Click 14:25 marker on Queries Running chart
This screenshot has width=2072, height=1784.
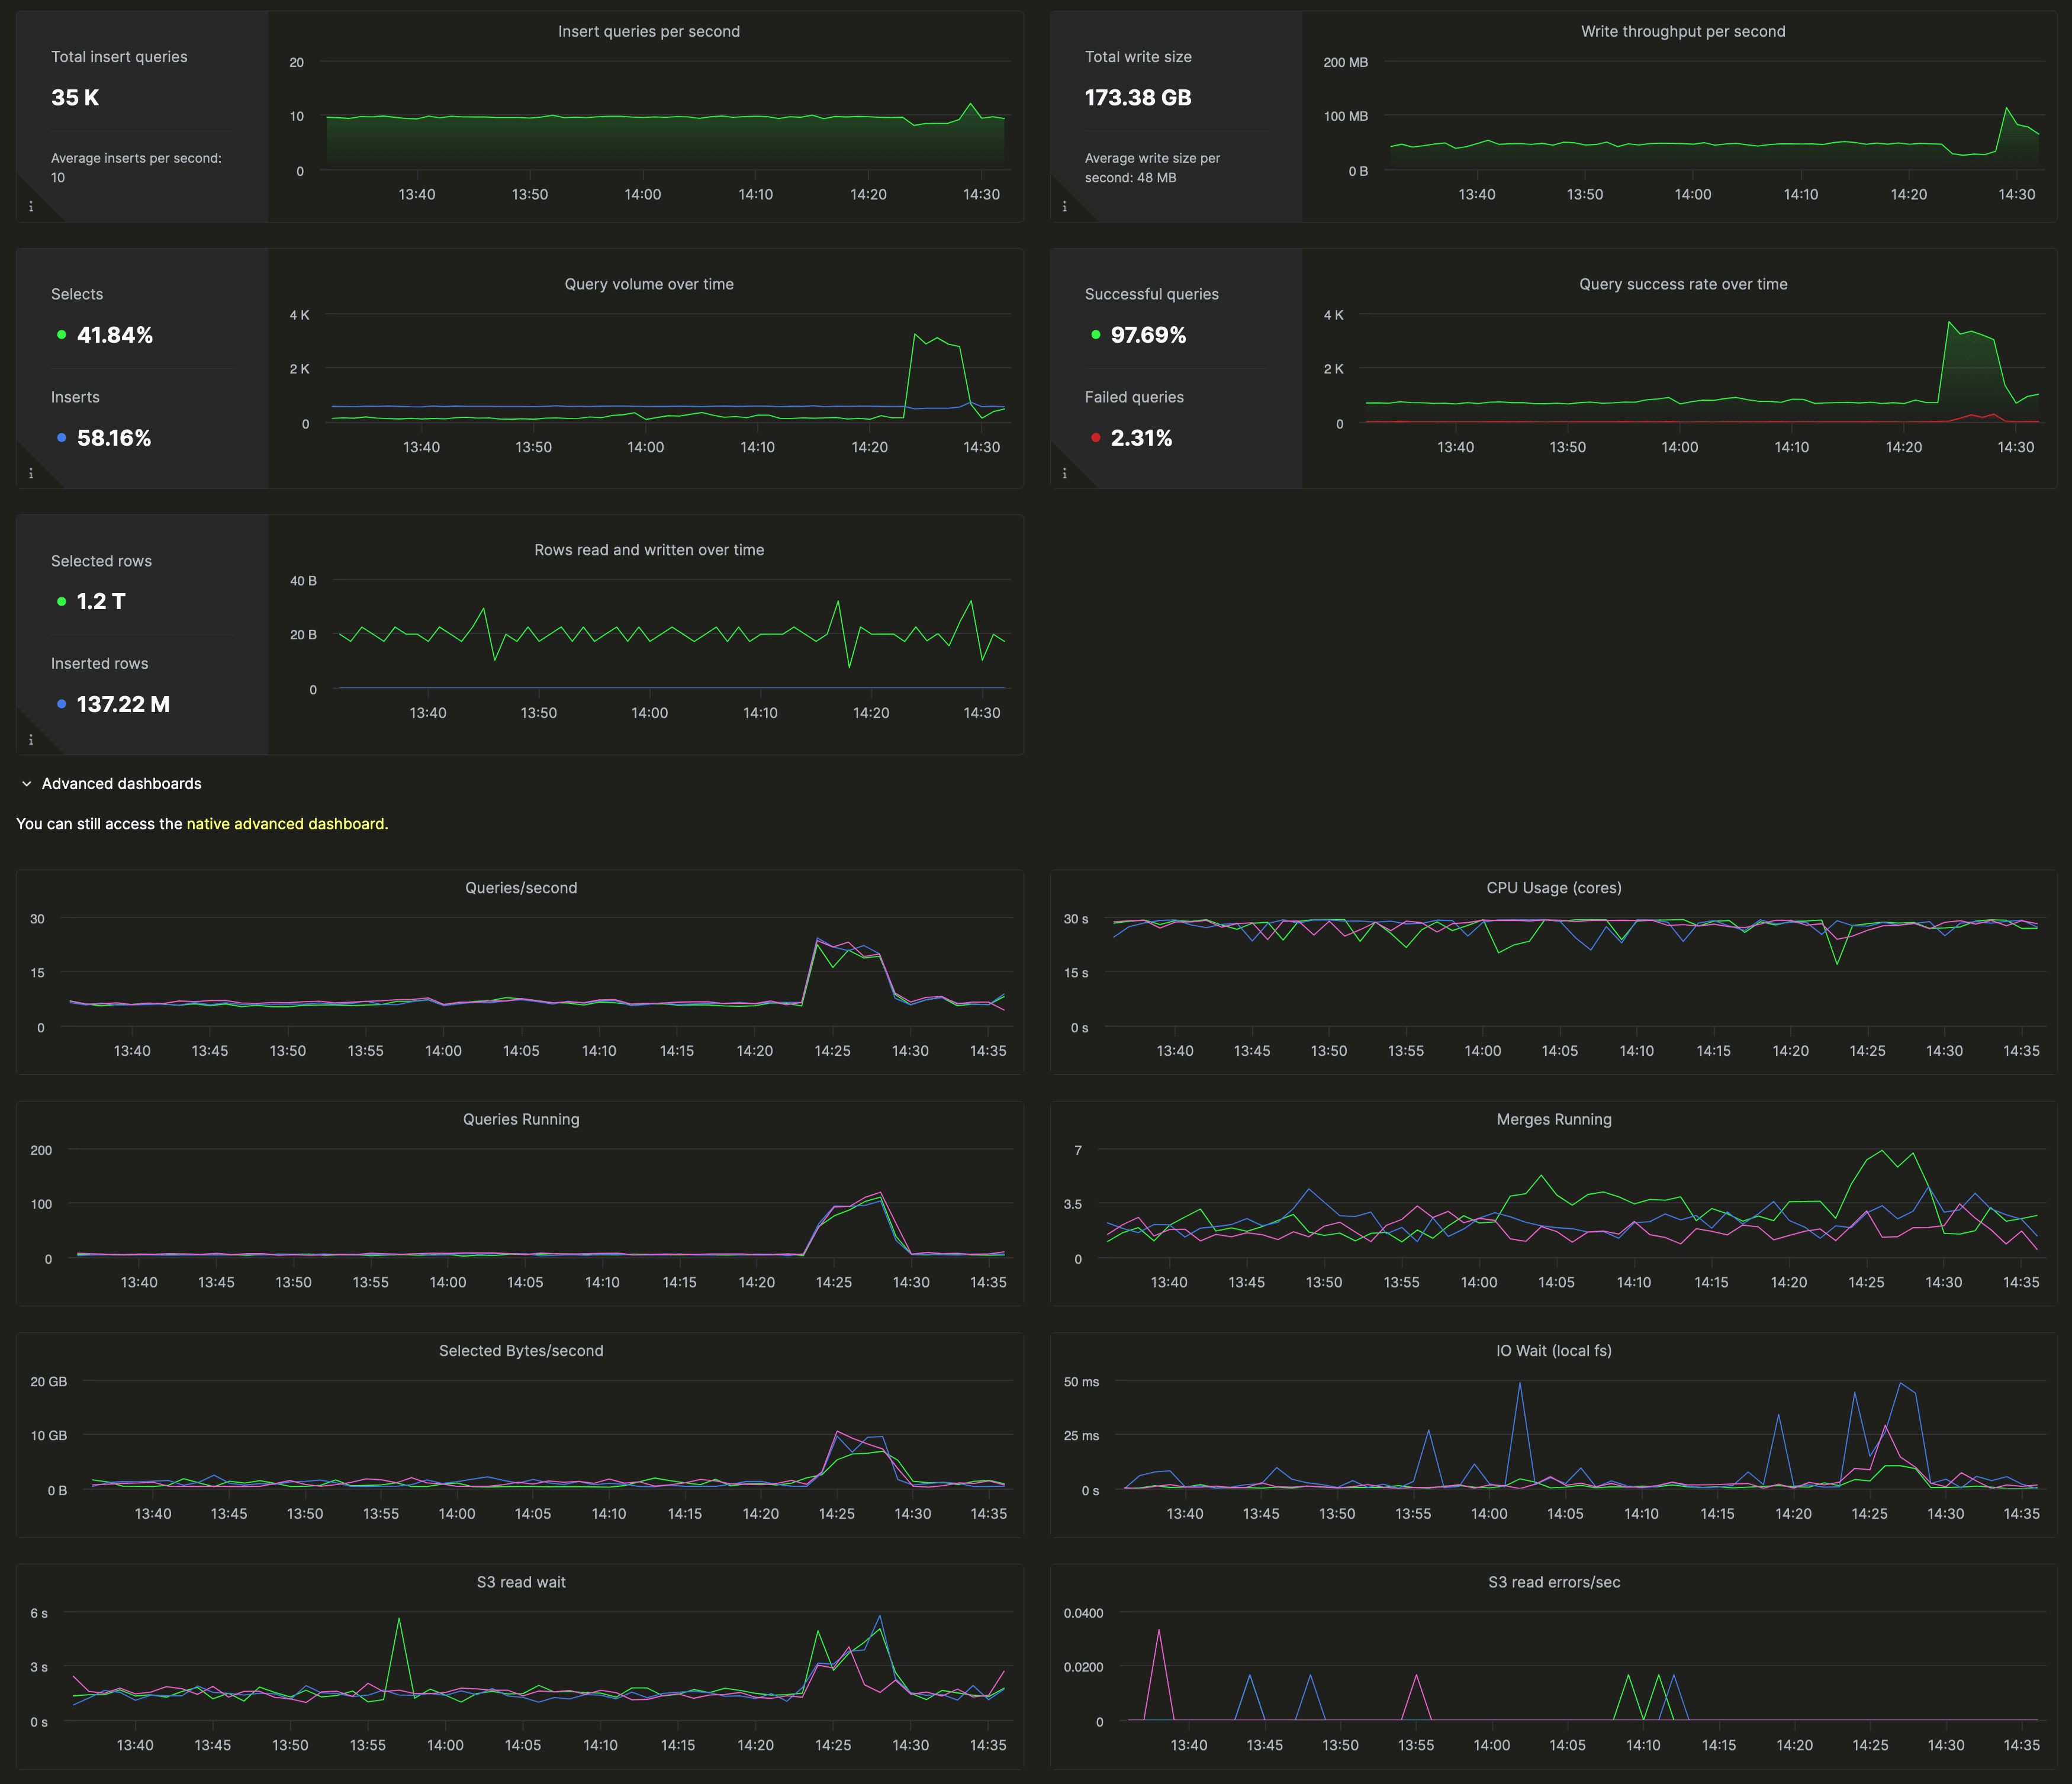click(x=833, y=1282)
